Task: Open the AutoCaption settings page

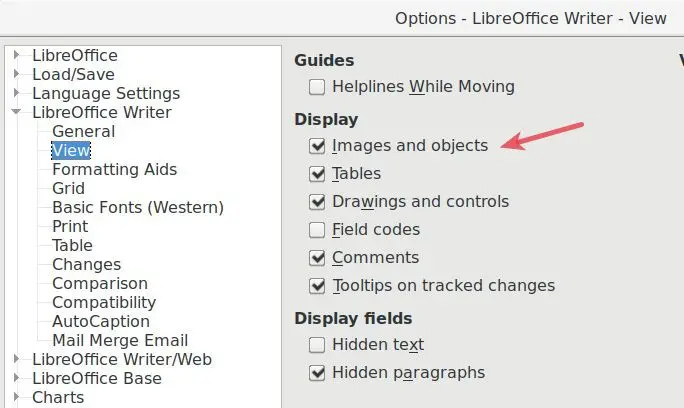Action: tap(100, 322)
